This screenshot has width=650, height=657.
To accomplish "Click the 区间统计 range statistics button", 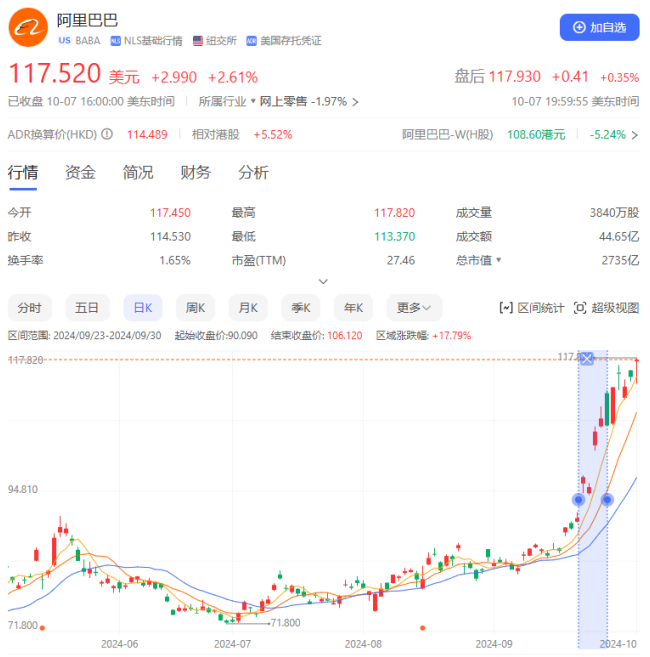I will [532, 308].
